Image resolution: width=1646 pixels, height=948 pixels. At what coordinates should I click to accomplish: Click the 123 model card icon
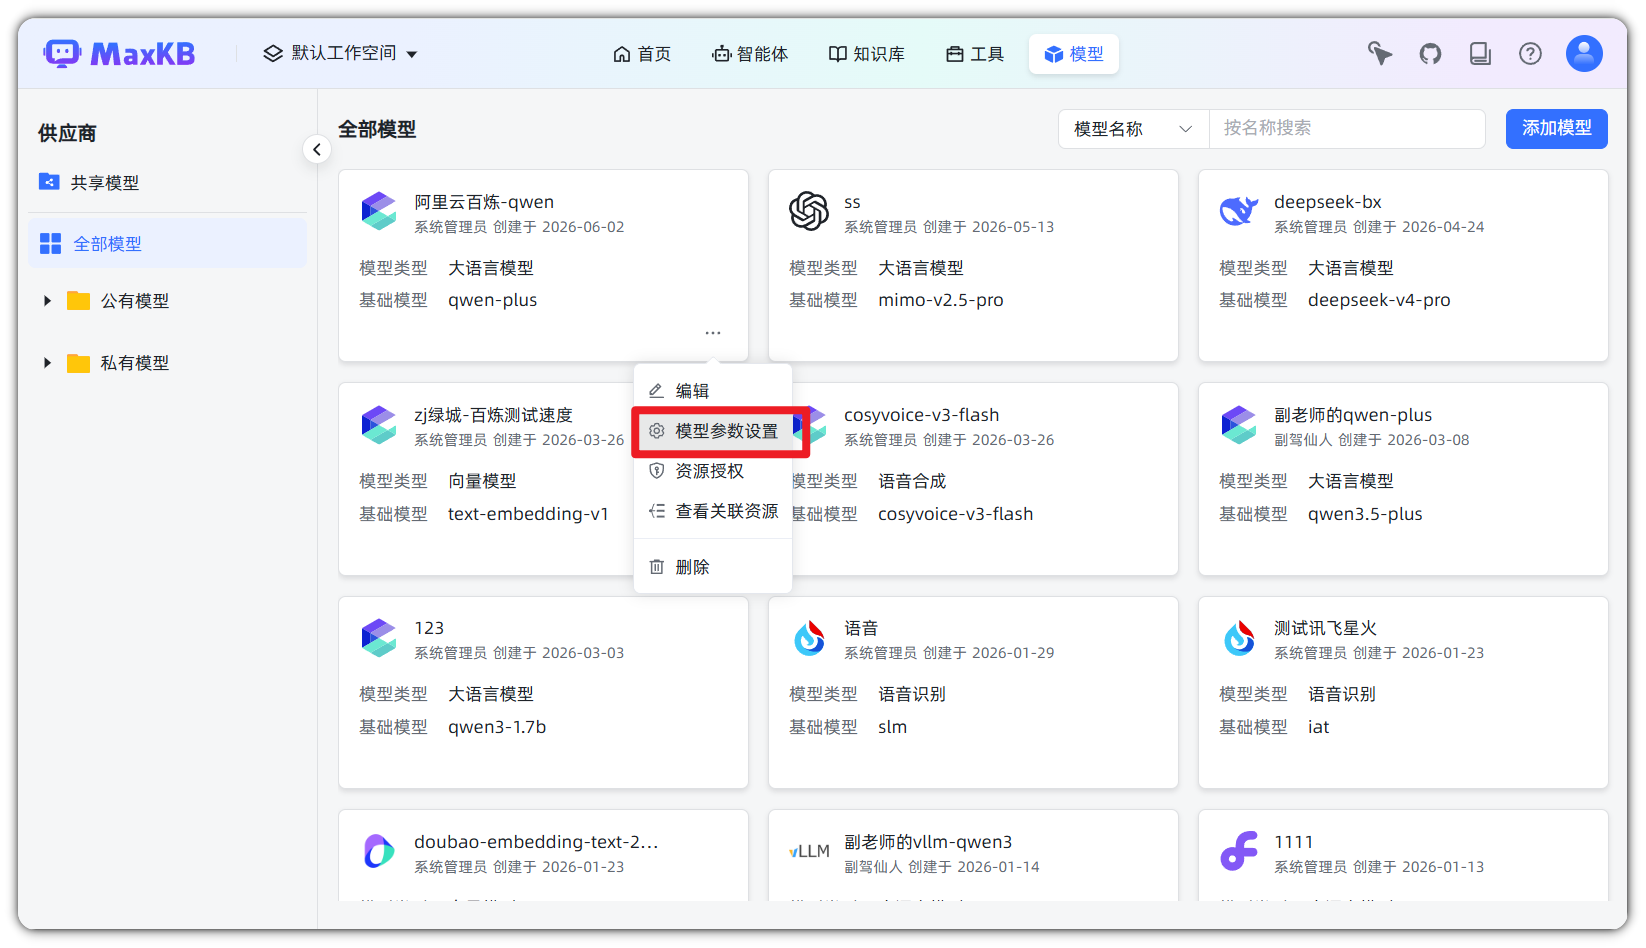coord(379,637)
